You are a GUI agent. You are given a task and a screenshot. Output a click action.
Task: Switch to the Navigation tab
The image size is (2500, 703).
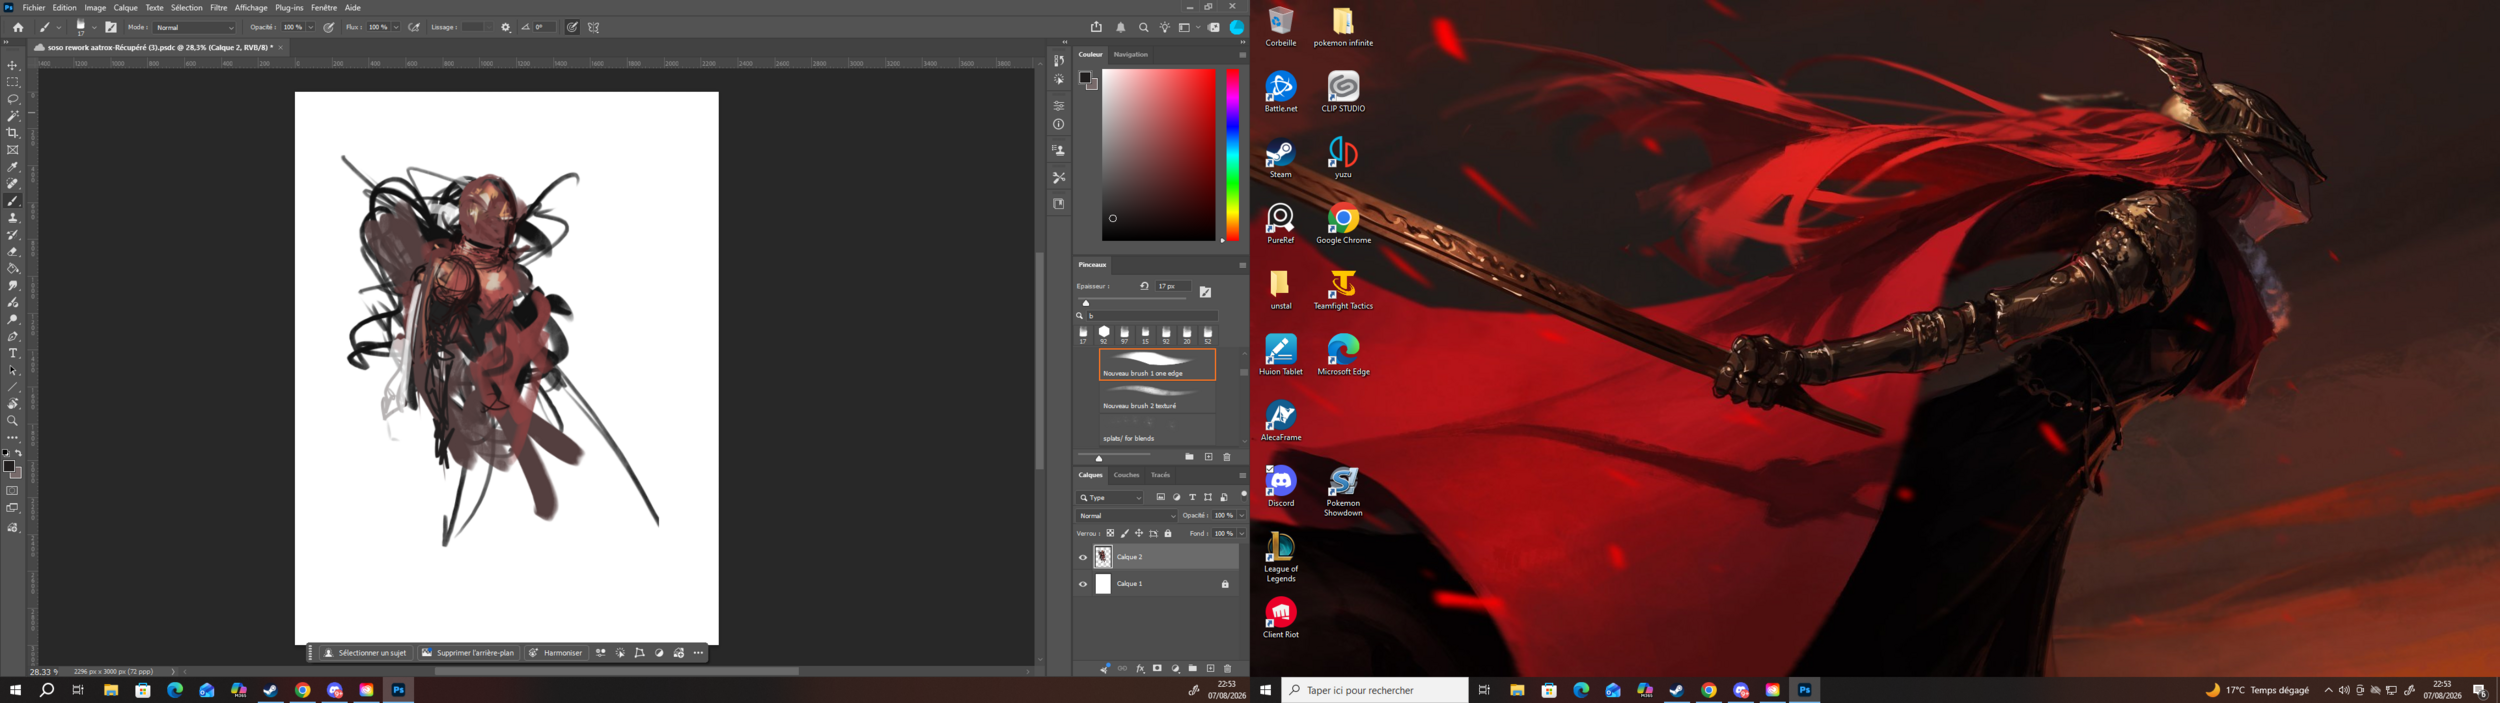[1131, 54]
